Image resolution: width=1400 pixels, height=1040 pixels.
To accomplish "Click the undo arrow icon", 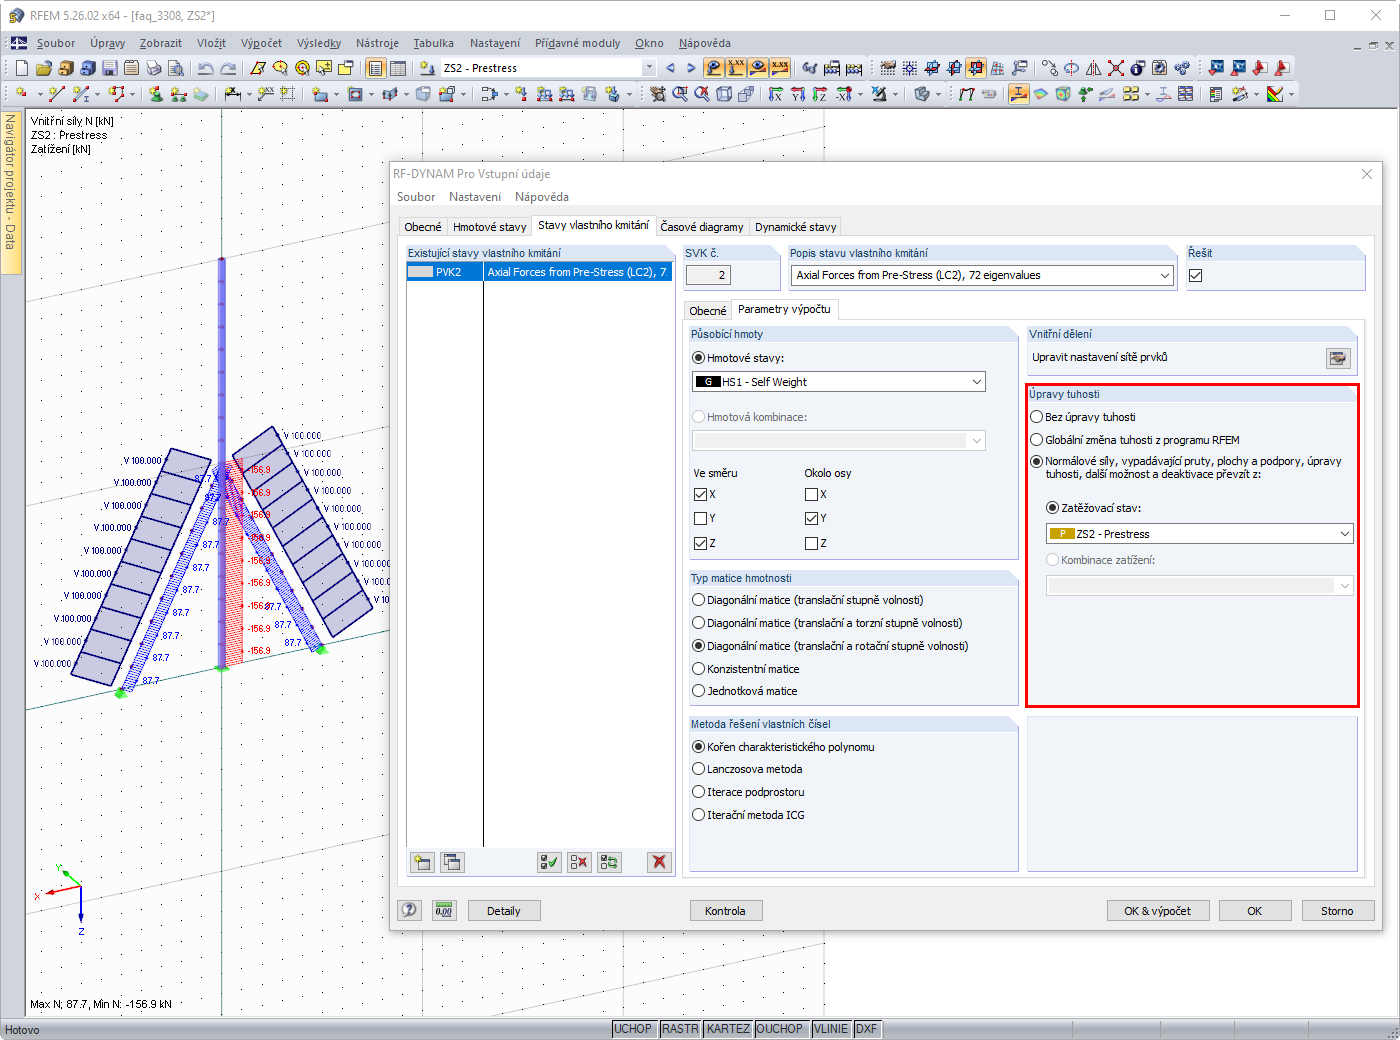I will click(206, 68).
